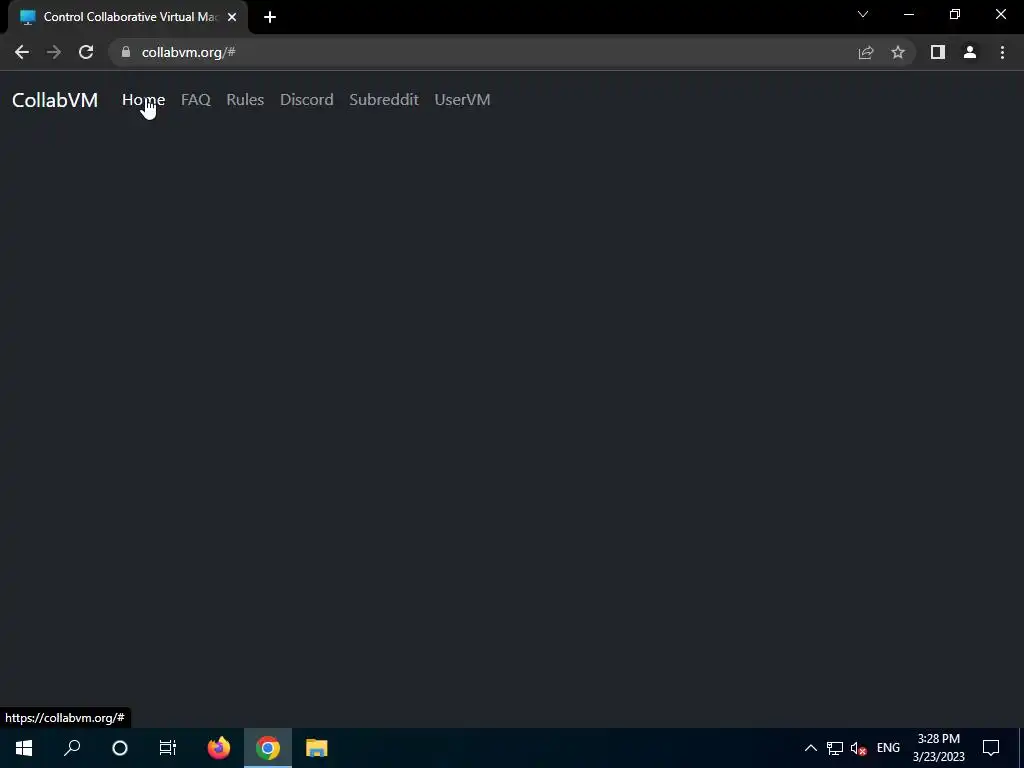Share this page using the share icon
The image size is (1024, 768).
coord(866,52)
